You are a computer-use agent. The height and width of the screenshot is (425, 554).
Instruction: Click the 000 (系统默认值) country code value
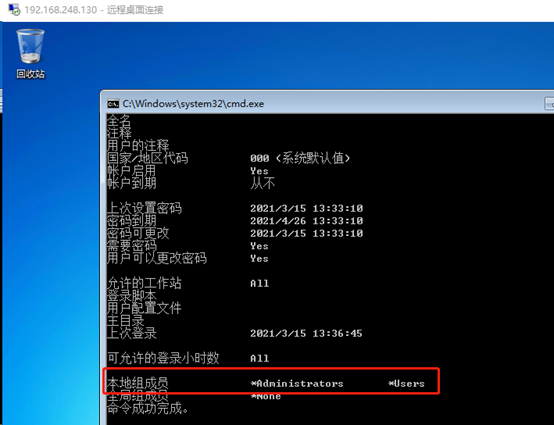click(300, 158)
